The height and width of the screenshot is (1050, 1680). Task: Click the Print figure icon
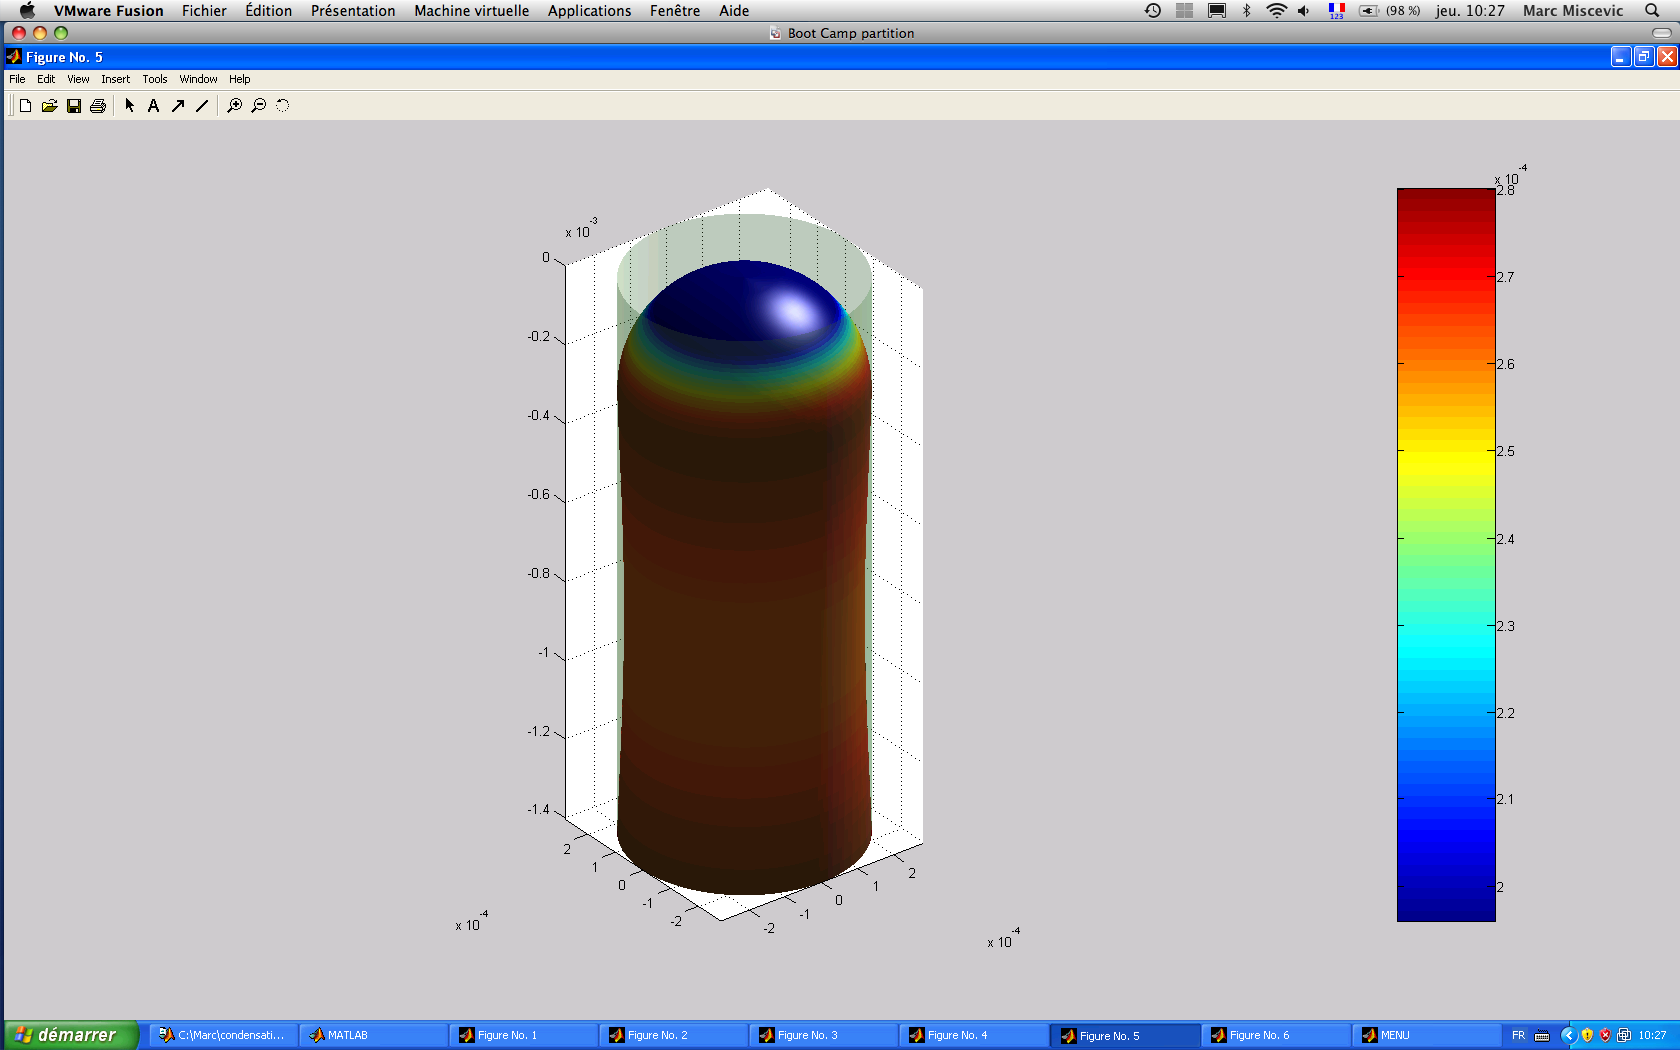(x=98, y=106)
